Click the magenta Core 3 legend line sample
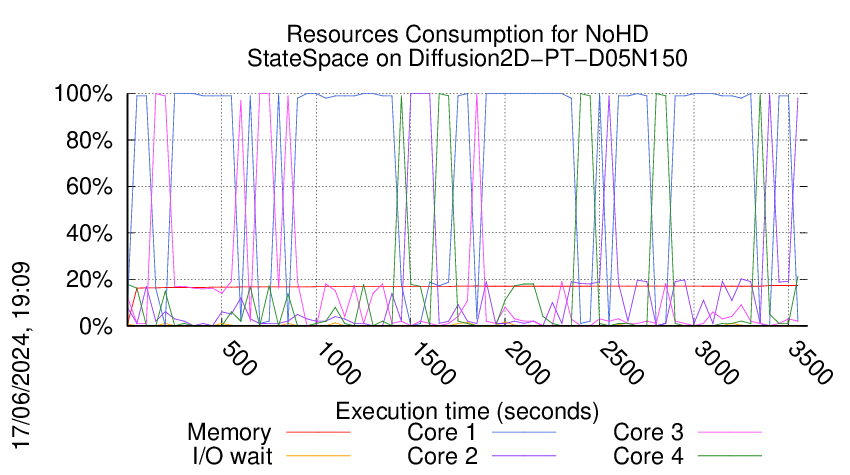The image size is (850, 475). point(730,432)
